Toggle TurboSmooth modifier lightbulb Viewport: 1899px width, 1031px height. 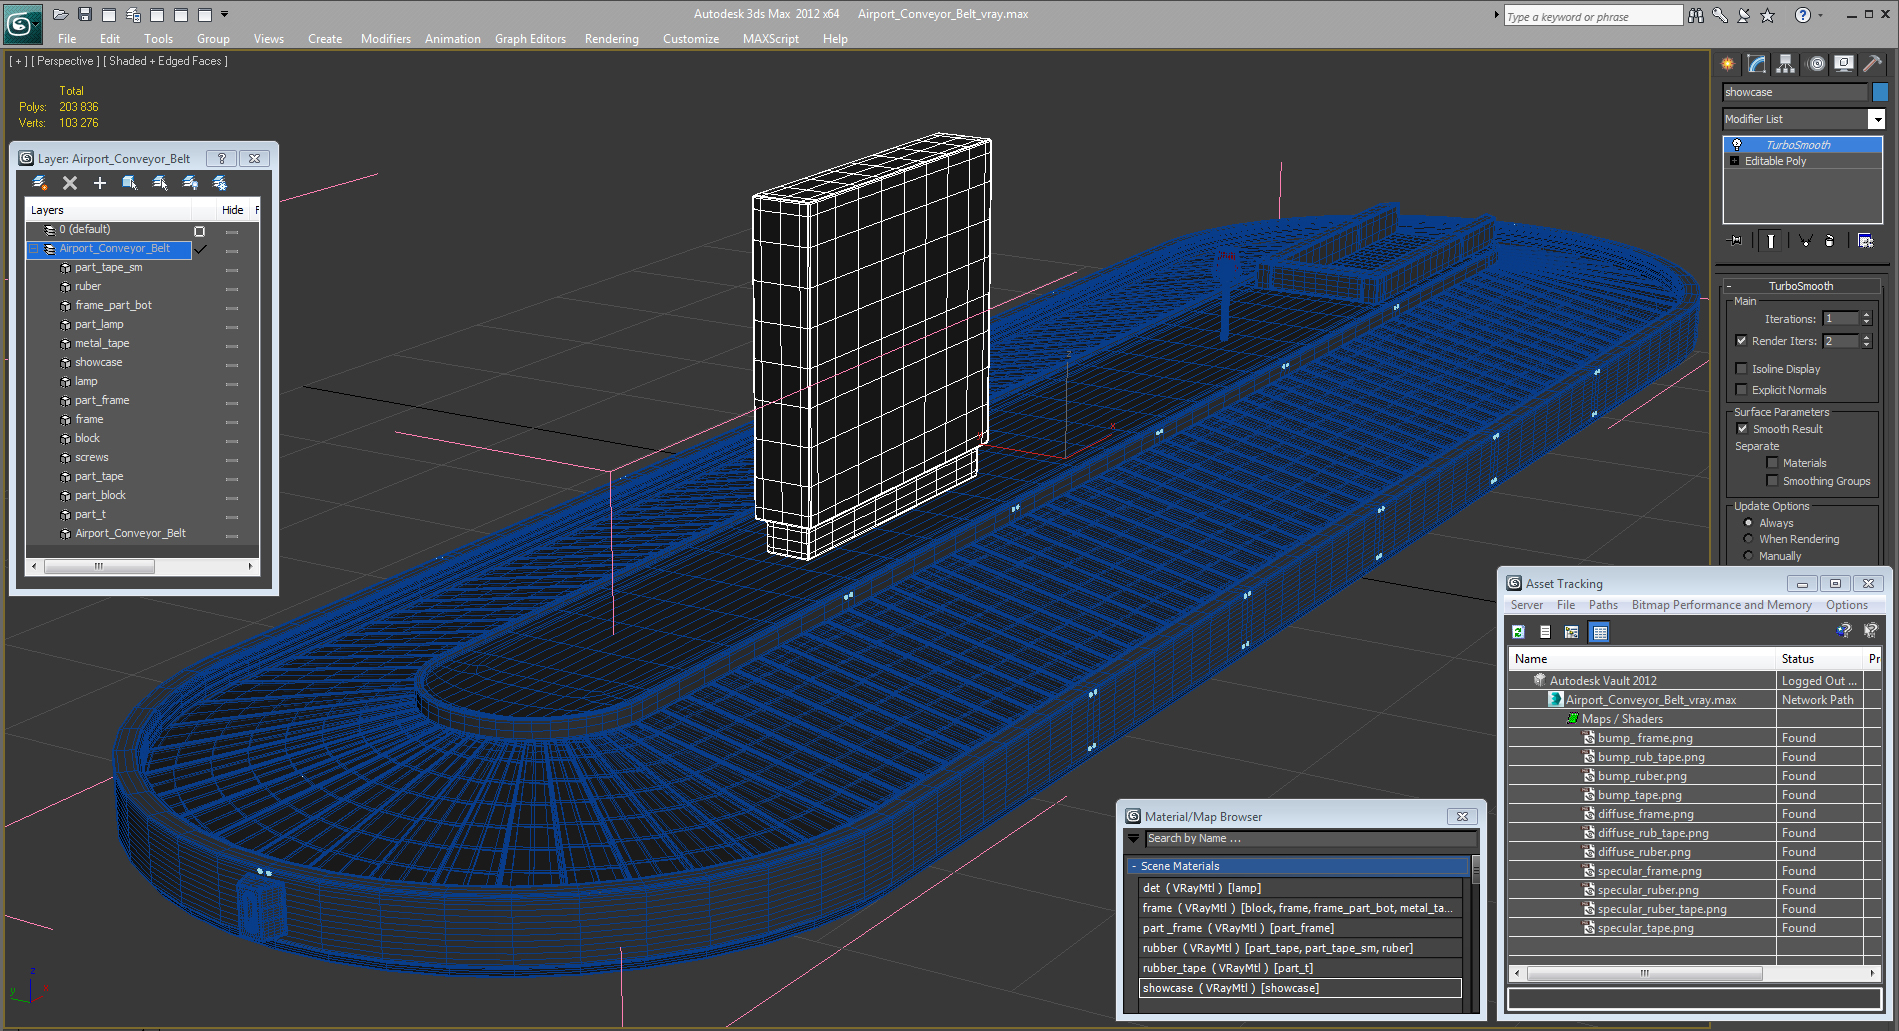1737,145
